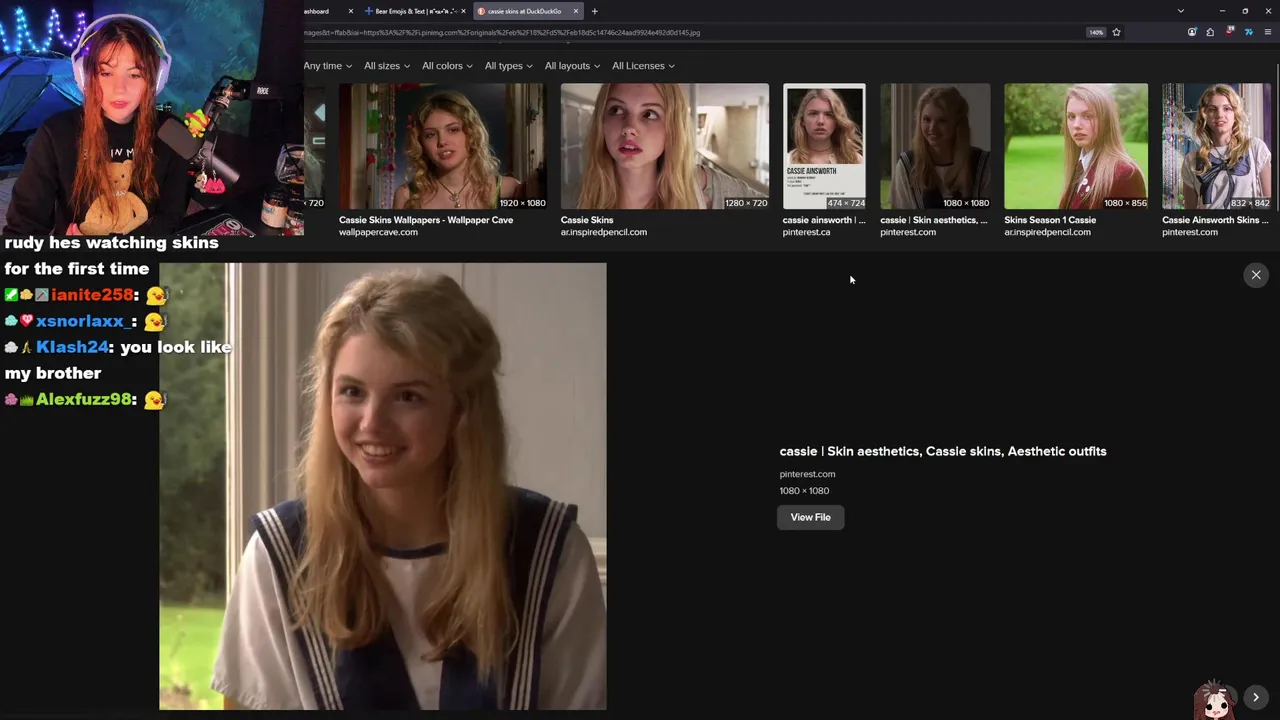Open the Skins Season 1 Cassie title link

pyautogui.click(x=1050, y=220)
